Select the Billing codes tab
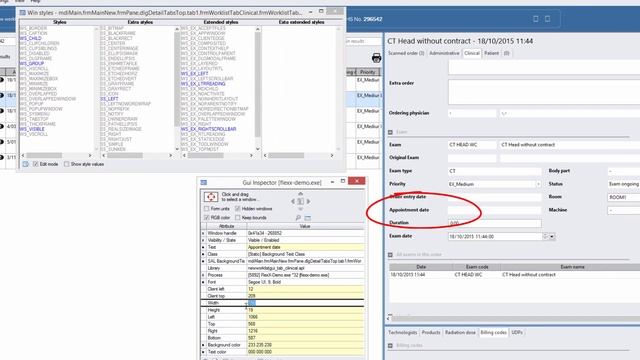Image resolution: width=640 pixels, height=360 pixels. [x=493, y=333]
